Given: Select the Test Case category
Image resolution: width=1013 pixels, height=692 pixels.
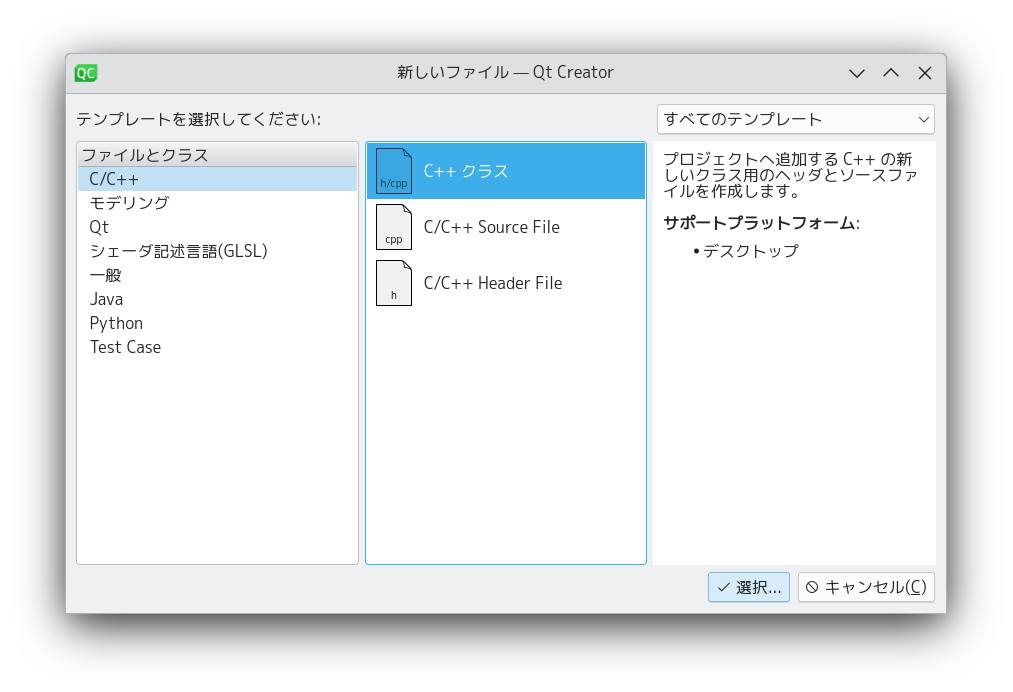Looking at the screenshot, I should [x=217, y=347].
